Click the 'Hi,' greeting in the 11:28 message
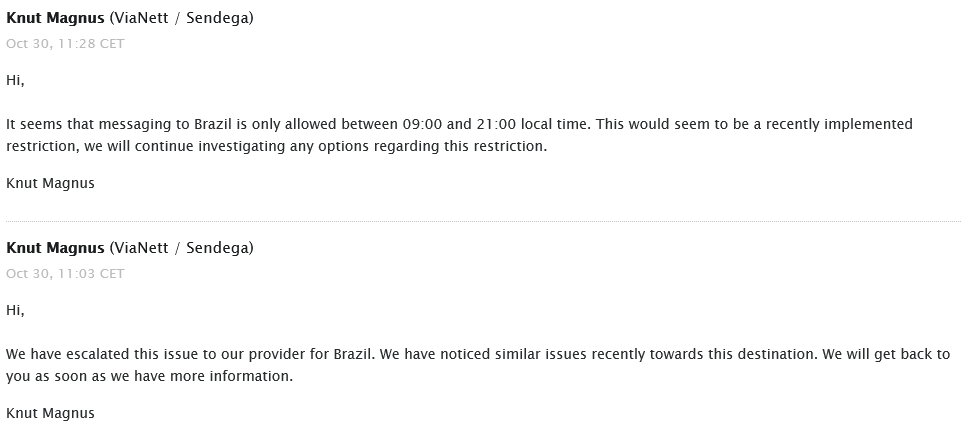961x439 pixels. (x=15, y=80)
